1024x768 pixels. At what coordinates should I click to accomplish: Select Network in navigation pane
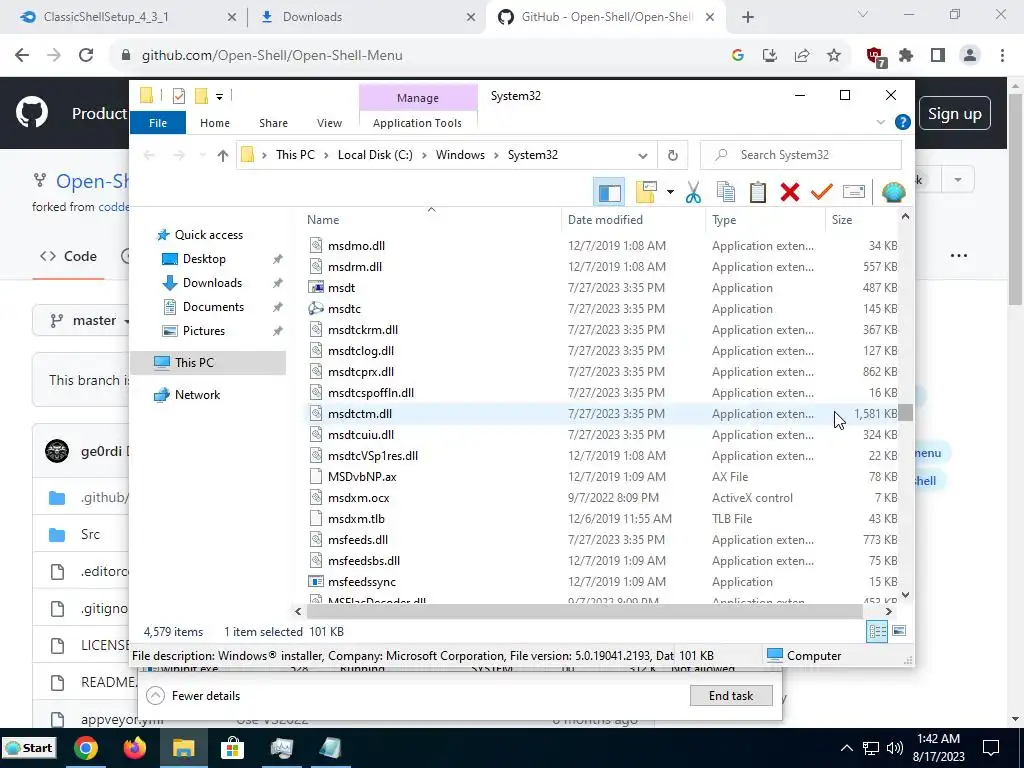tap(197, 394)
